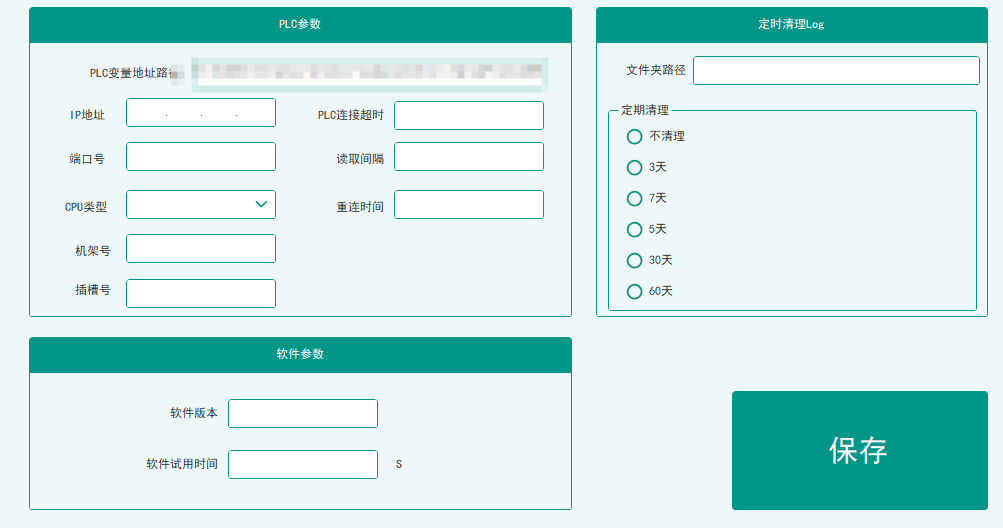The image size is (1003, 528).
Task: Focus the PLC变量地址路径 field
Action: 370,74
